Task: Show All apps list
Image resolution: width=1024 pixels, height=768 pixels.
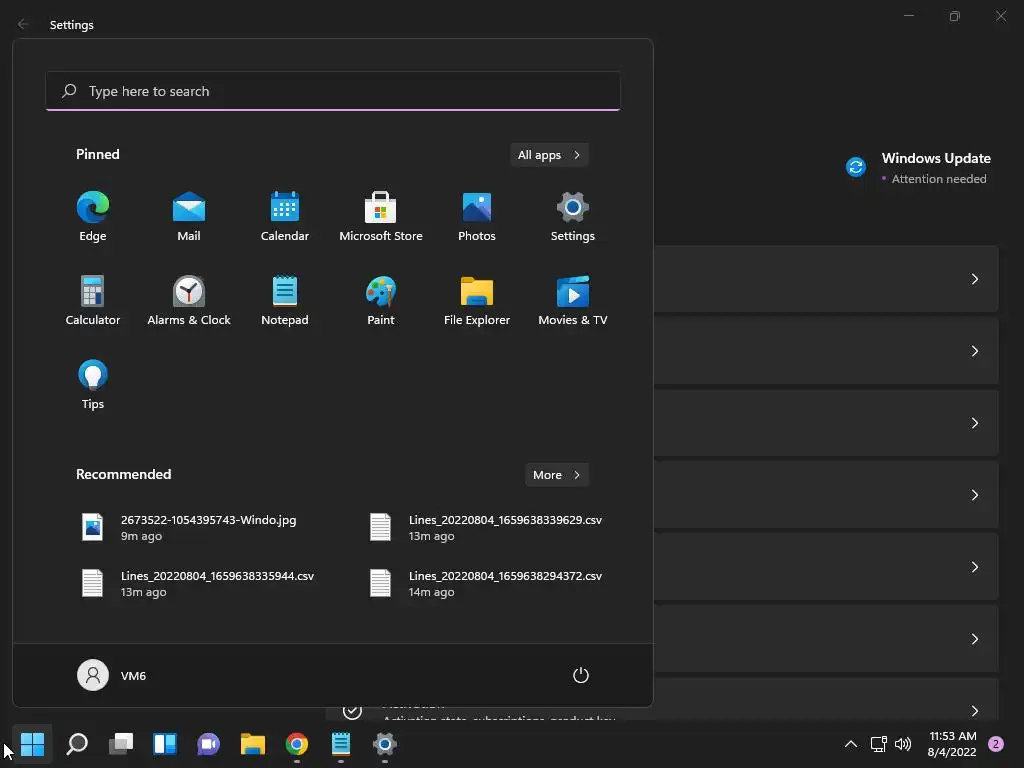Action: (x=549, y=155)
